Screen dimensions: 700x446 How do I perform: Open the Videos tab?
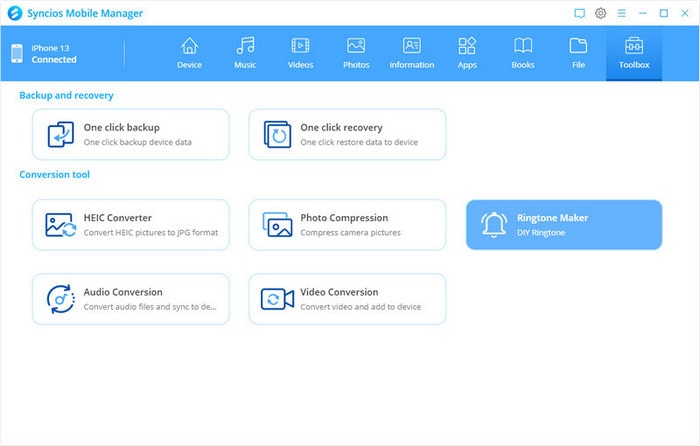click(300, 54)
